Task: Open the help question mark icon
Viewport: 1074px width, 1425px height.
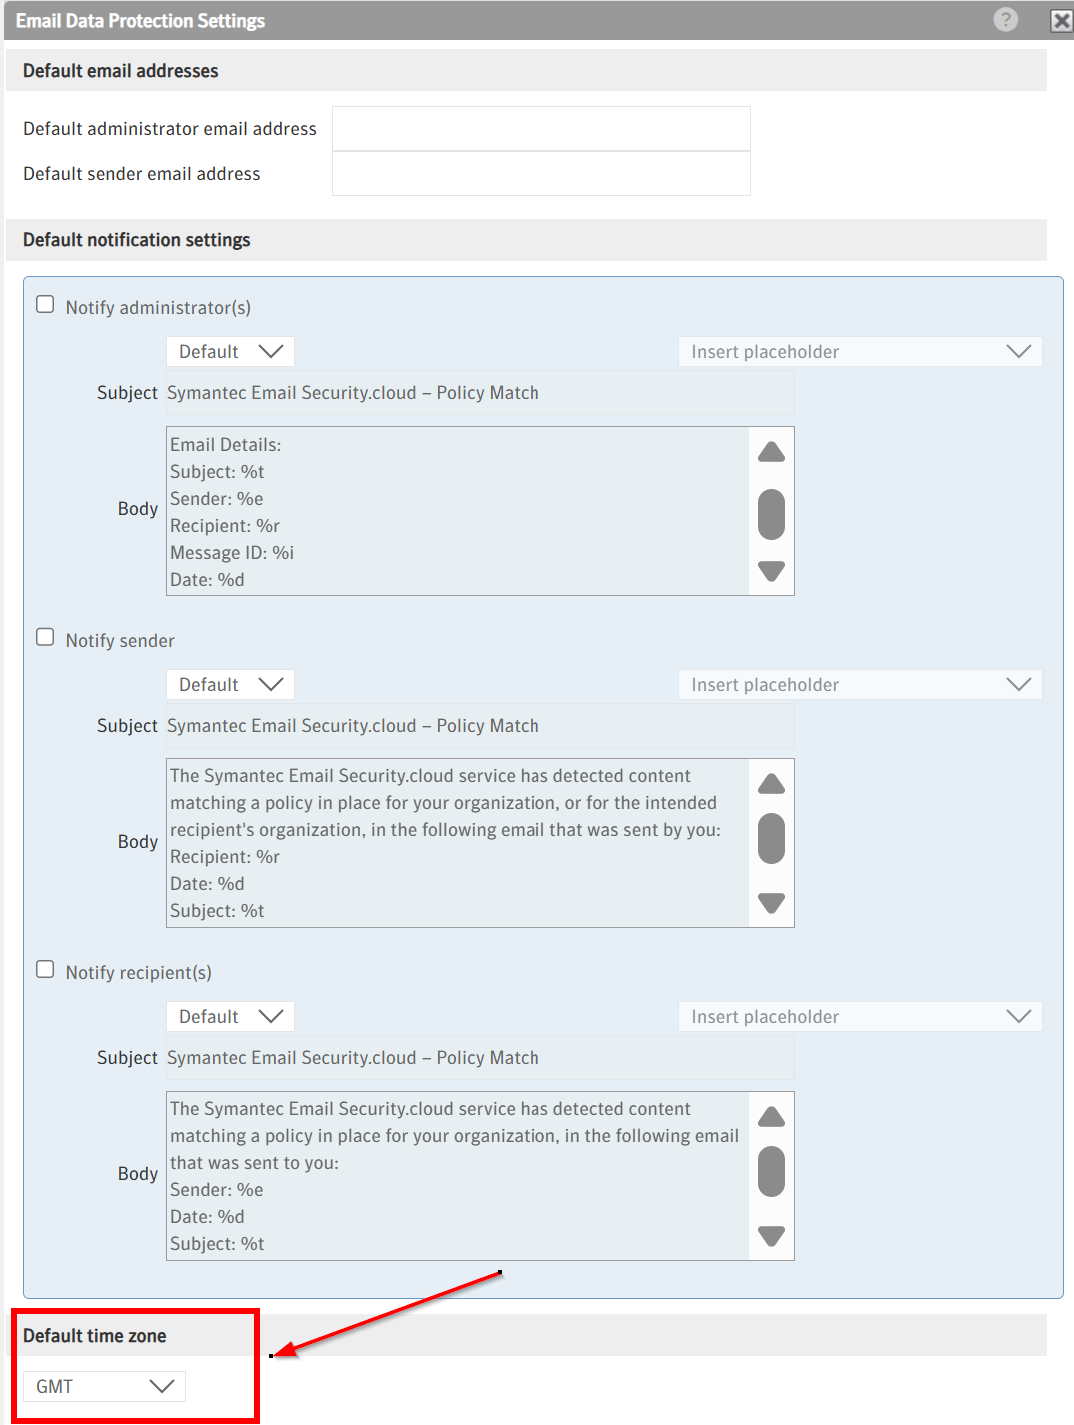Action: pyautogui.click(x=1006, y=20)
